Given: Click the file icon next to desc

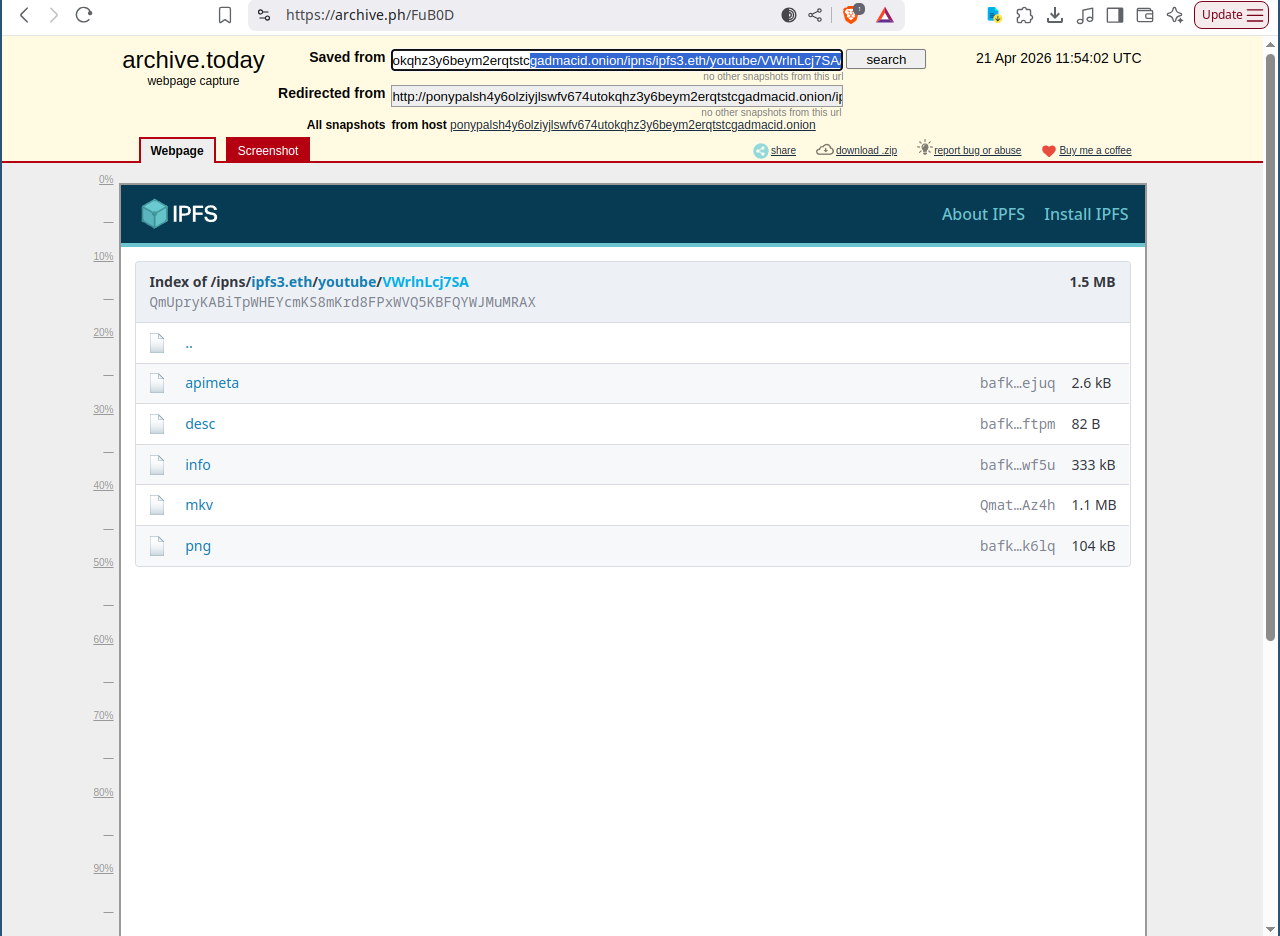Looking at the screenshot, I should point(157,424).
